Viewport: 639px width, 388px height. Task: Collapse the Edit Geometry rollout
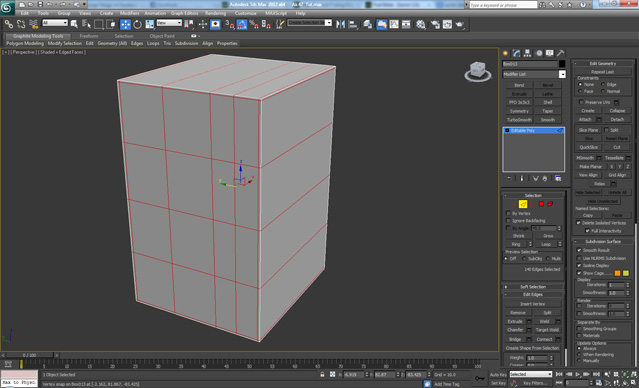(x=603, y=64)
